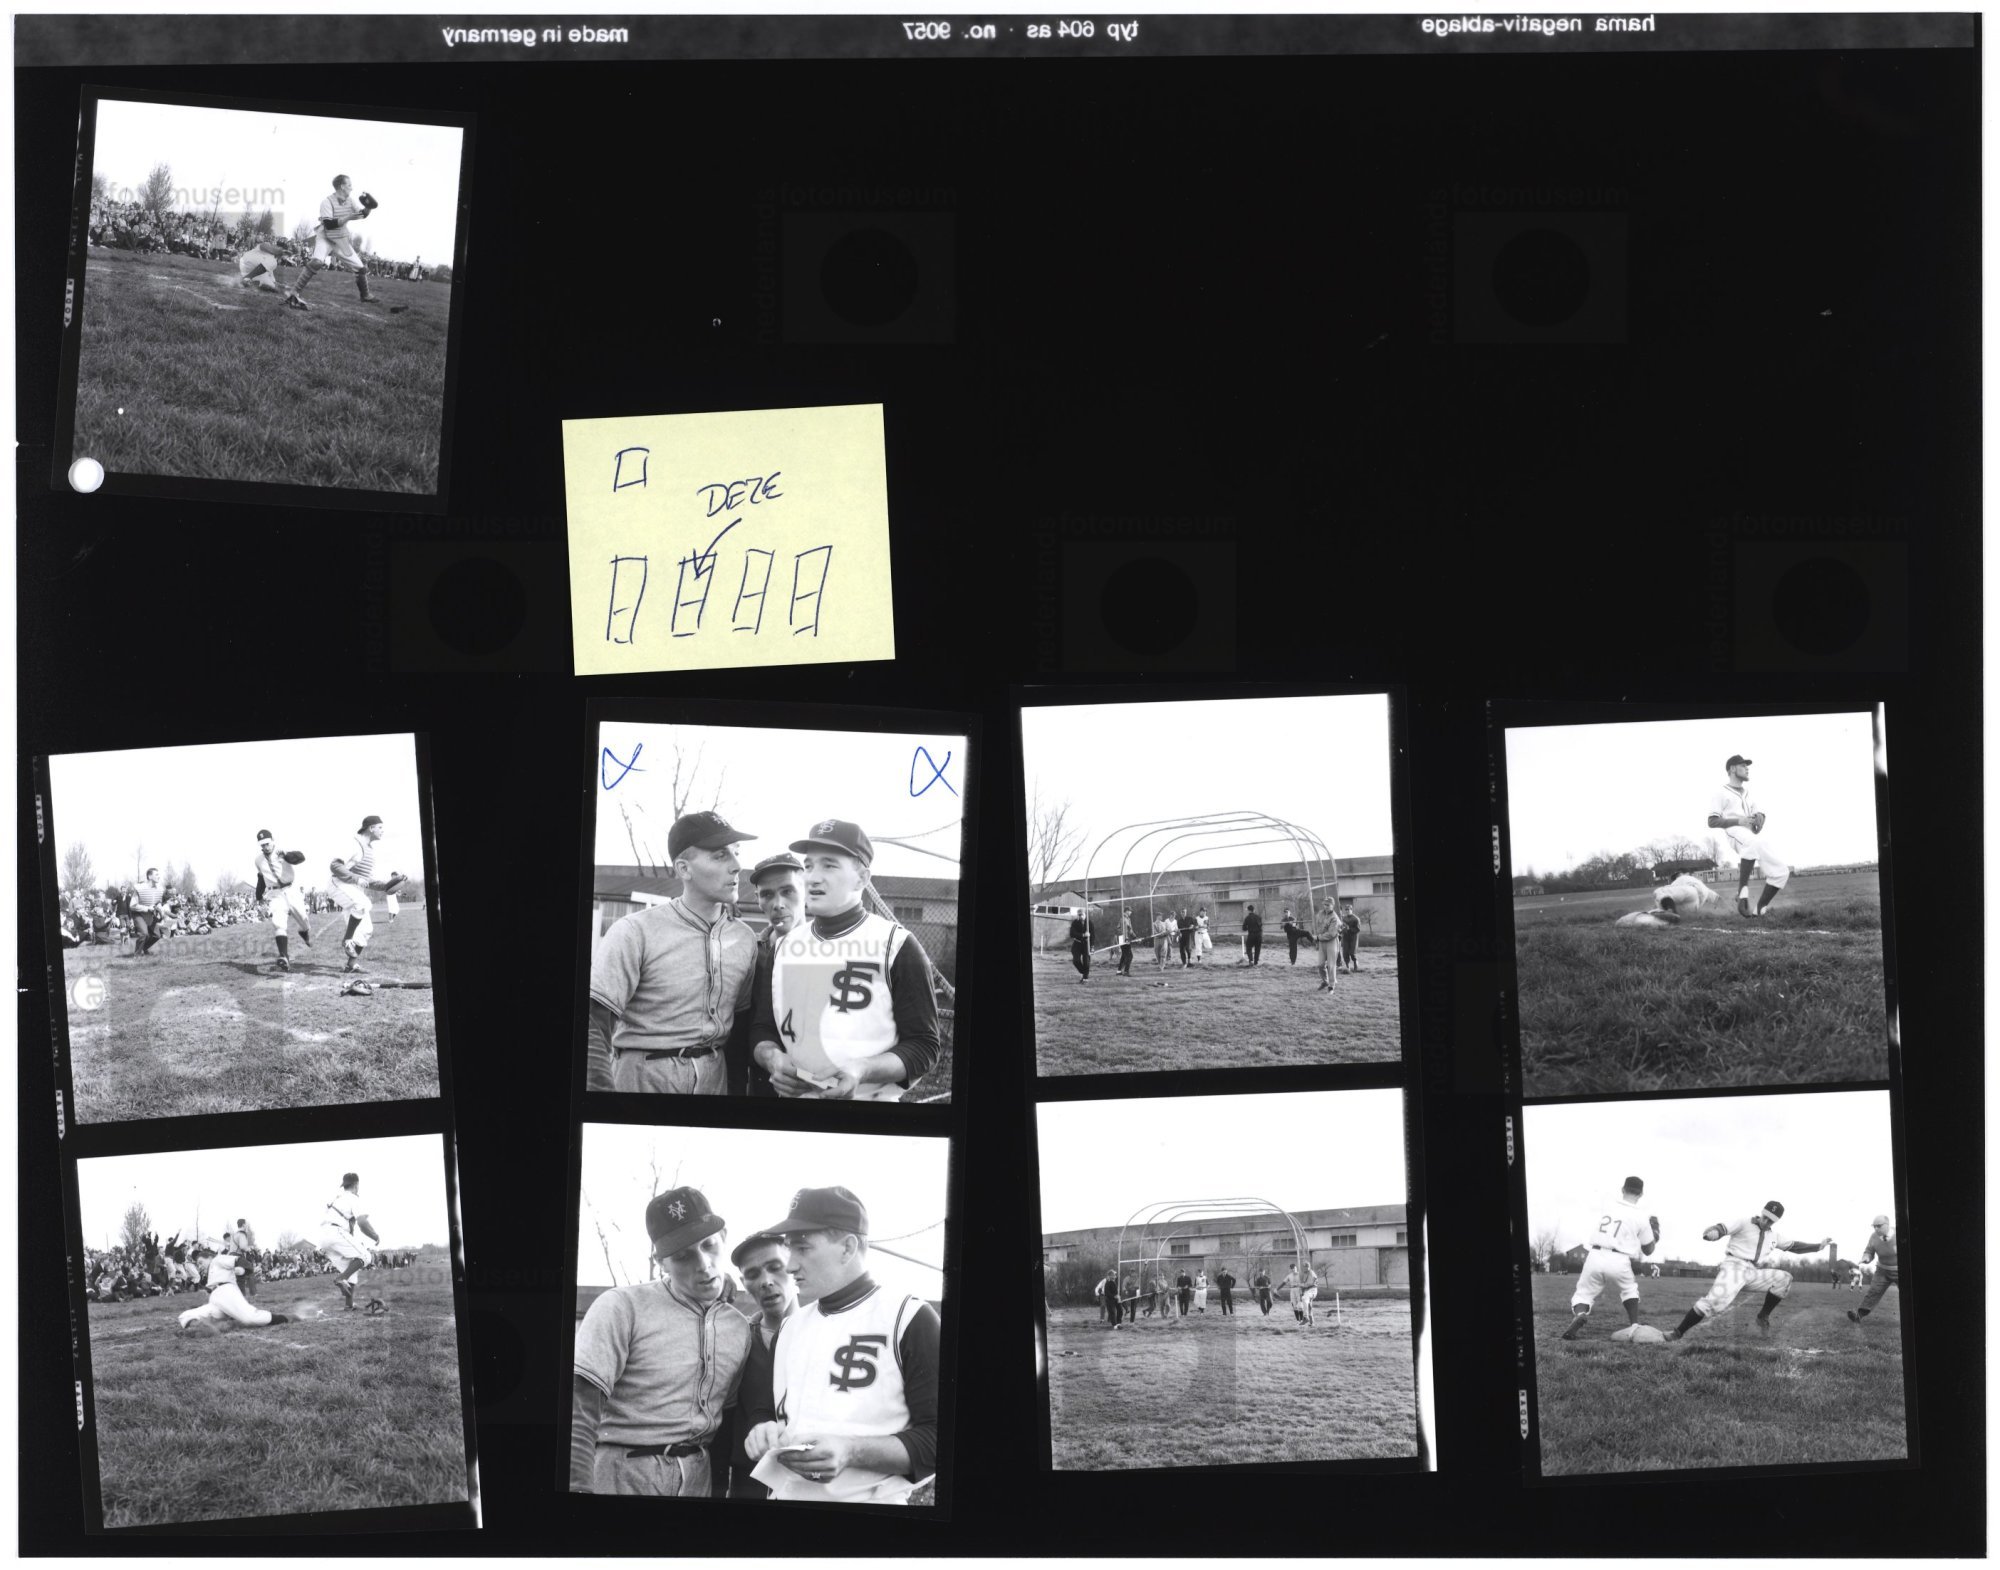Screen dimensions: 2000x1570
Task: Click the white punched hole circle
Action: [85, 475]
